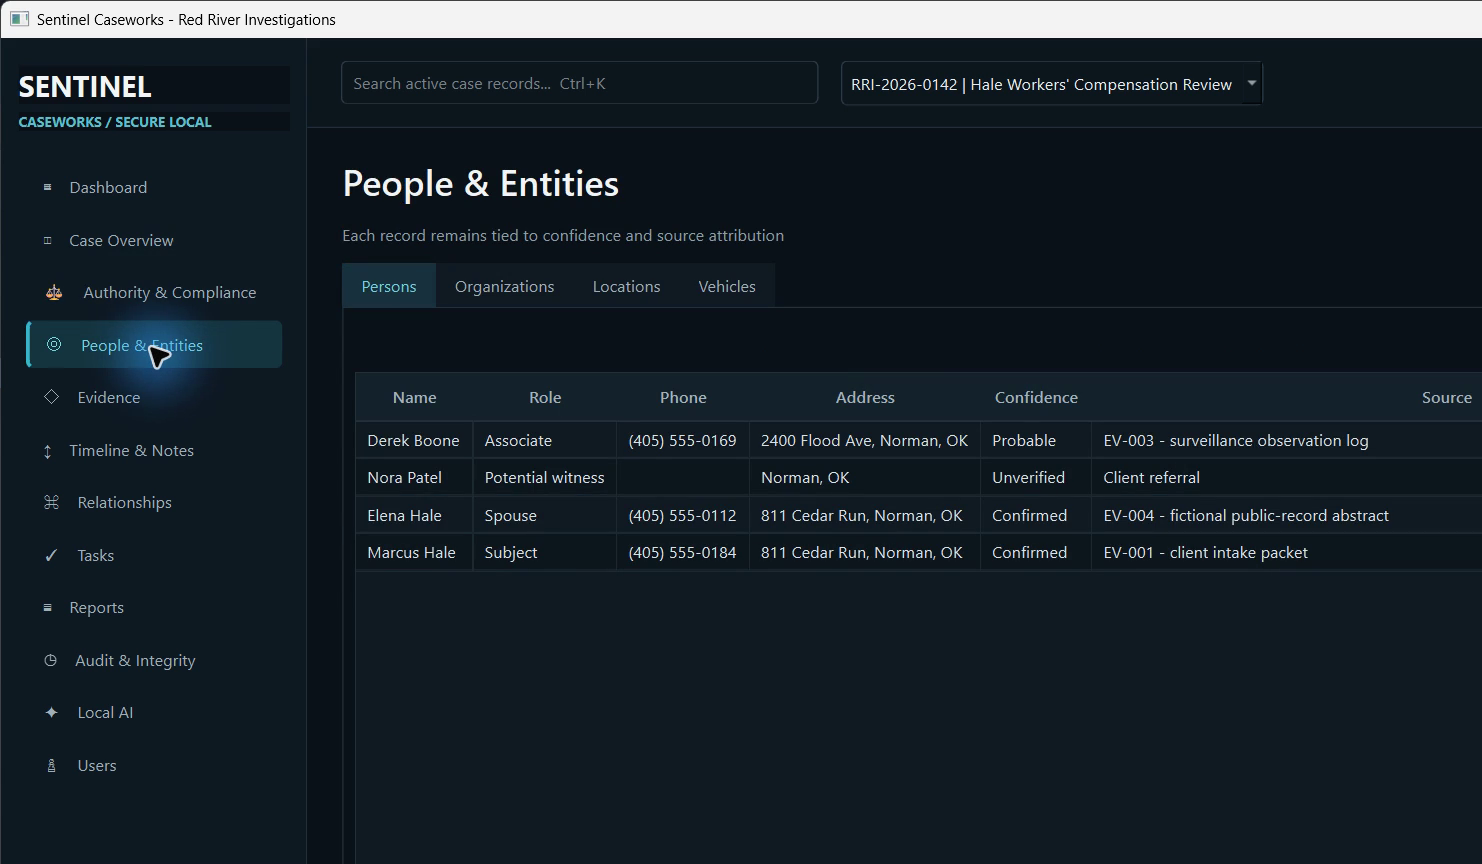The height and width of the screenshot is (864, 1482).
Task: Click the Subject role cell
Action: click(x=545, y=552)
